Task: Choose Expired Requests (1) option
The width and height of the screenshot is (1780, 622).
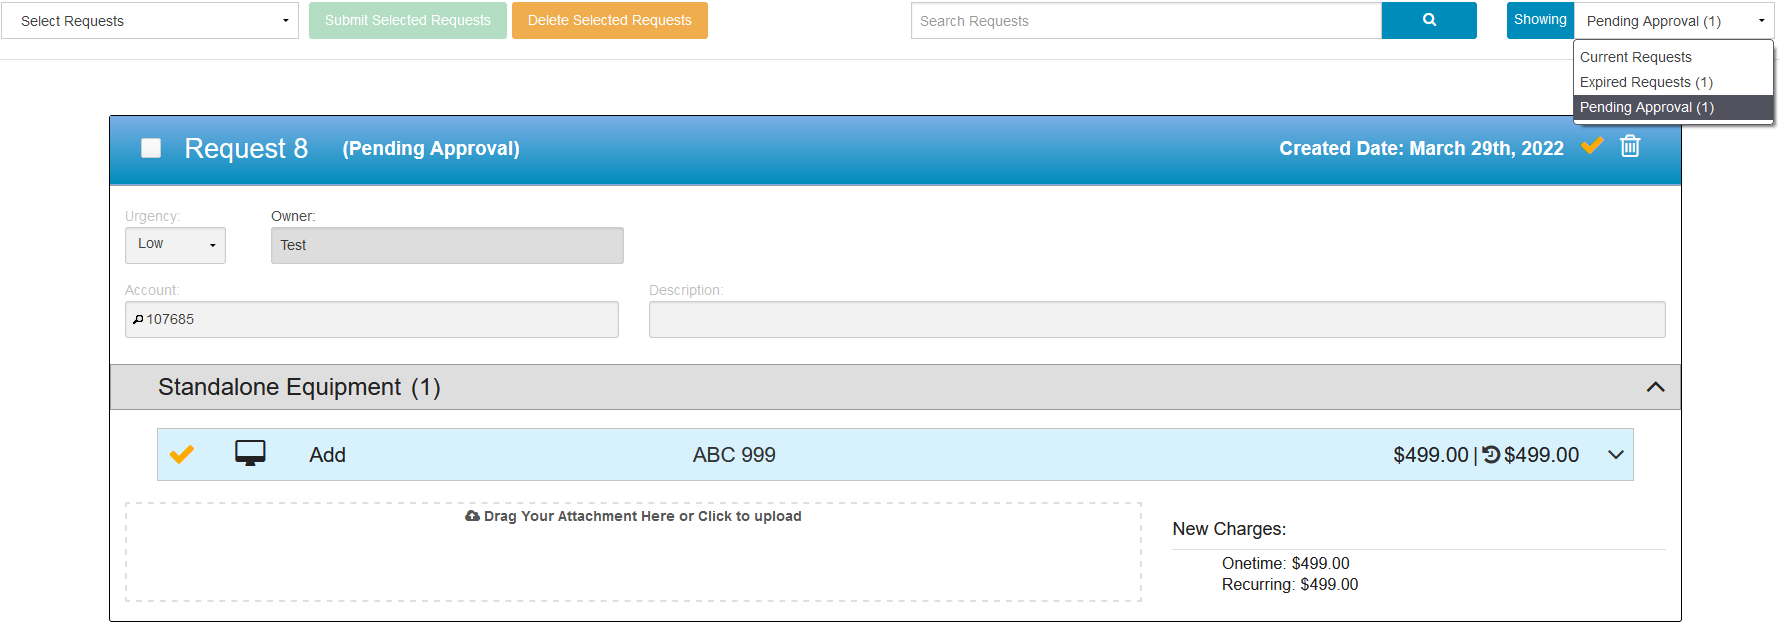Action: [1645, 82]
